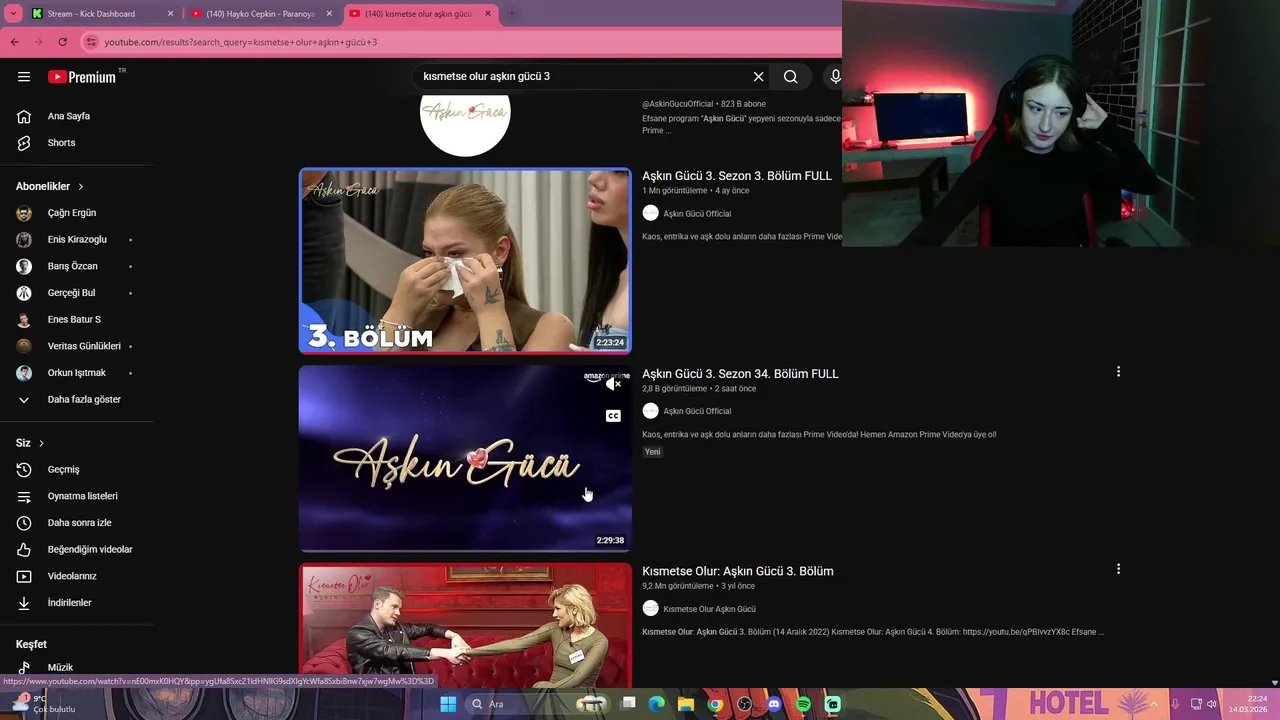1280x720 pixels.
Task: Play the red couch Kısmetse Olur thumbnail
Action: pyautogui.click(x=465, y=624)
